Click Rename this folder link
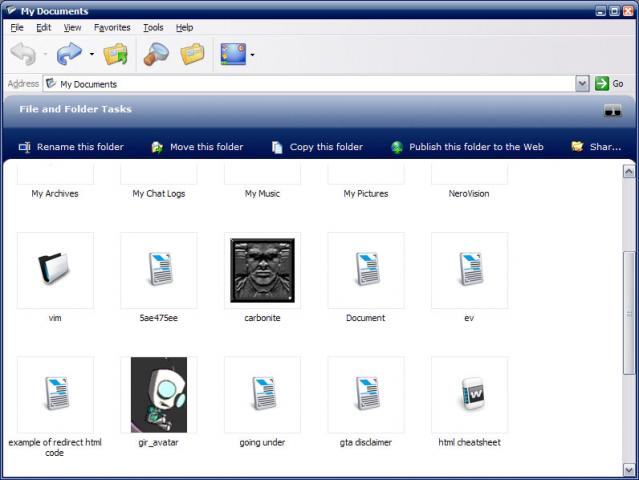Image resolution: width=639 pixels, height=480 pixels. 80,147
